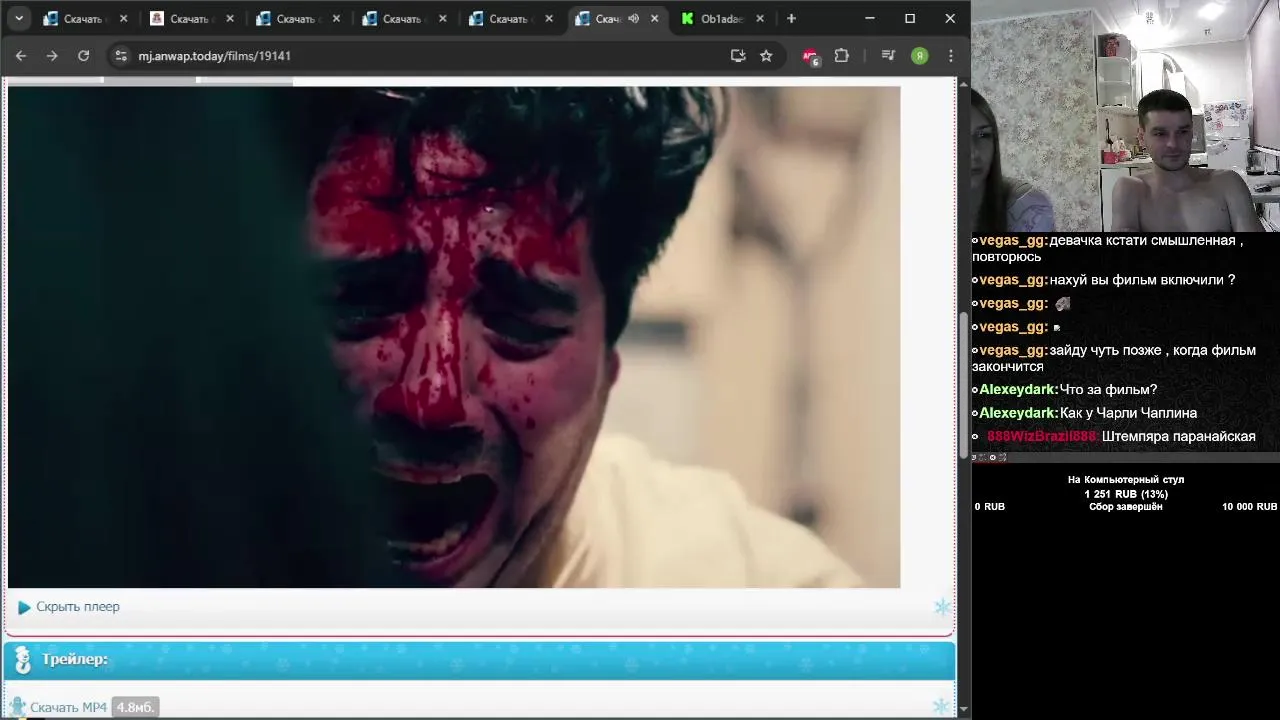Open the media controls button in toolbar
The width and height of the screenshot is (1280, 720).
(x=888, y=56)
